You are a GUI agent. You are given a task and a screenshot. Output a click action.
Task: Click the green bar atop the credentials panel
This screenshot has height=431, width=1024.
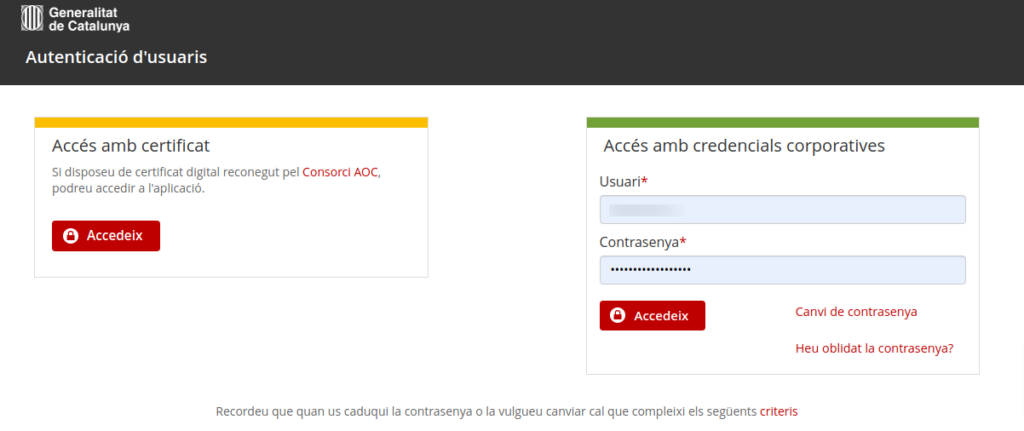point(782,122)
